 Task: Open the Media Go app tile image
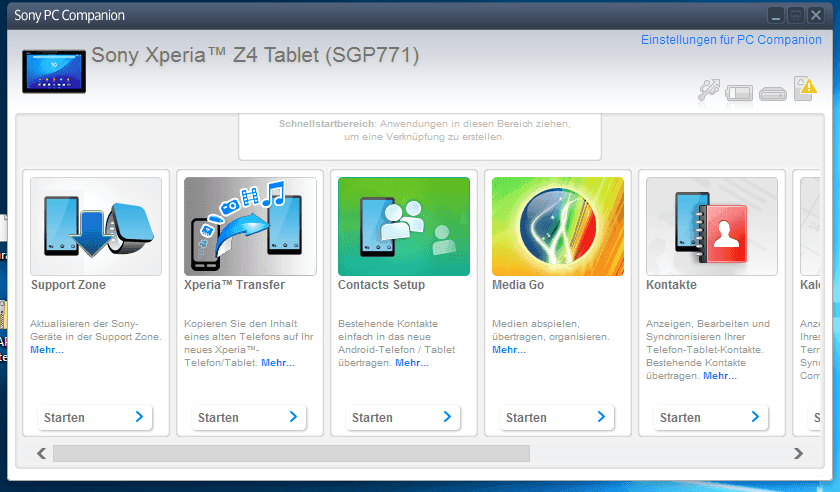[x=558, y=226]
